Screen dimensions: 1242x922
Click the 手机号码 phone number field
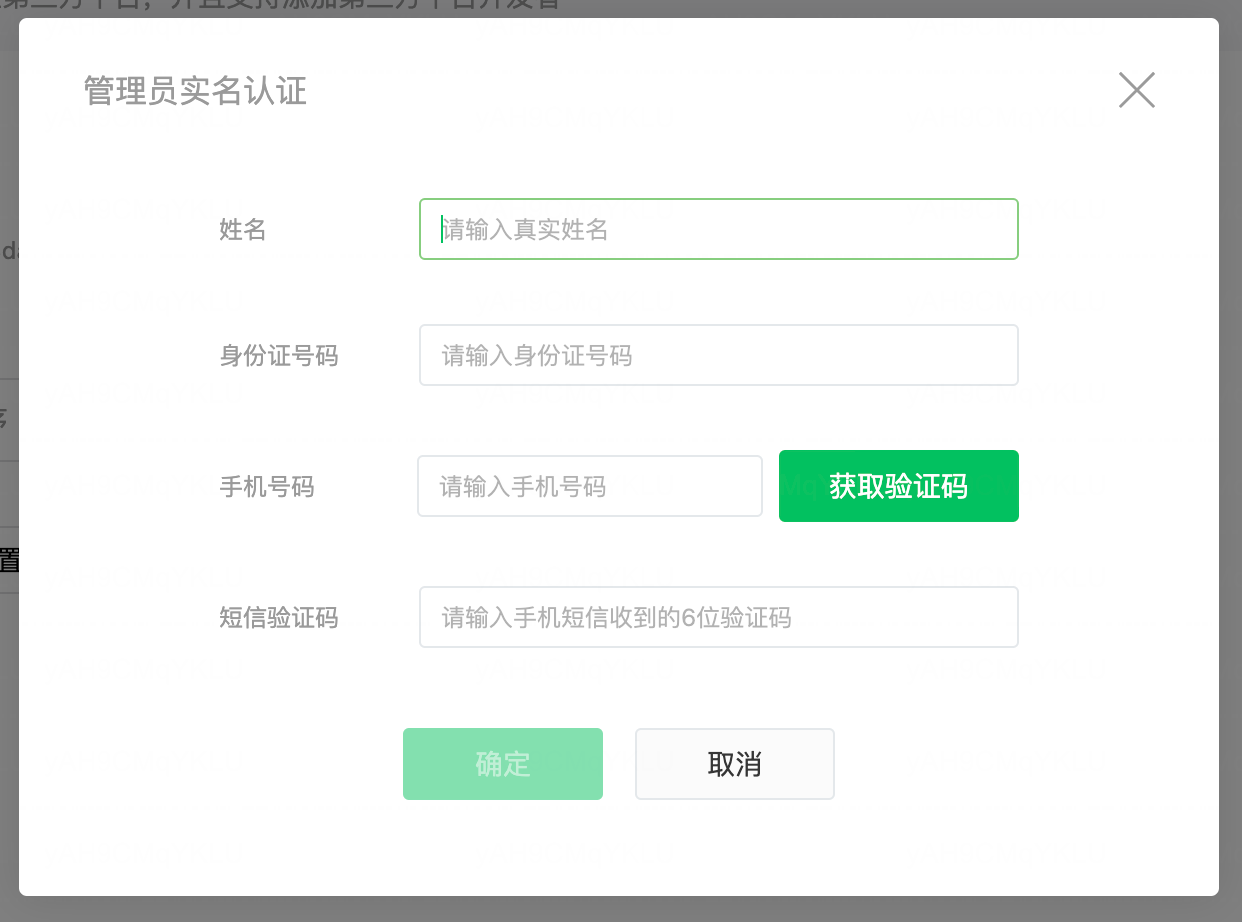(x=590, y=486)
